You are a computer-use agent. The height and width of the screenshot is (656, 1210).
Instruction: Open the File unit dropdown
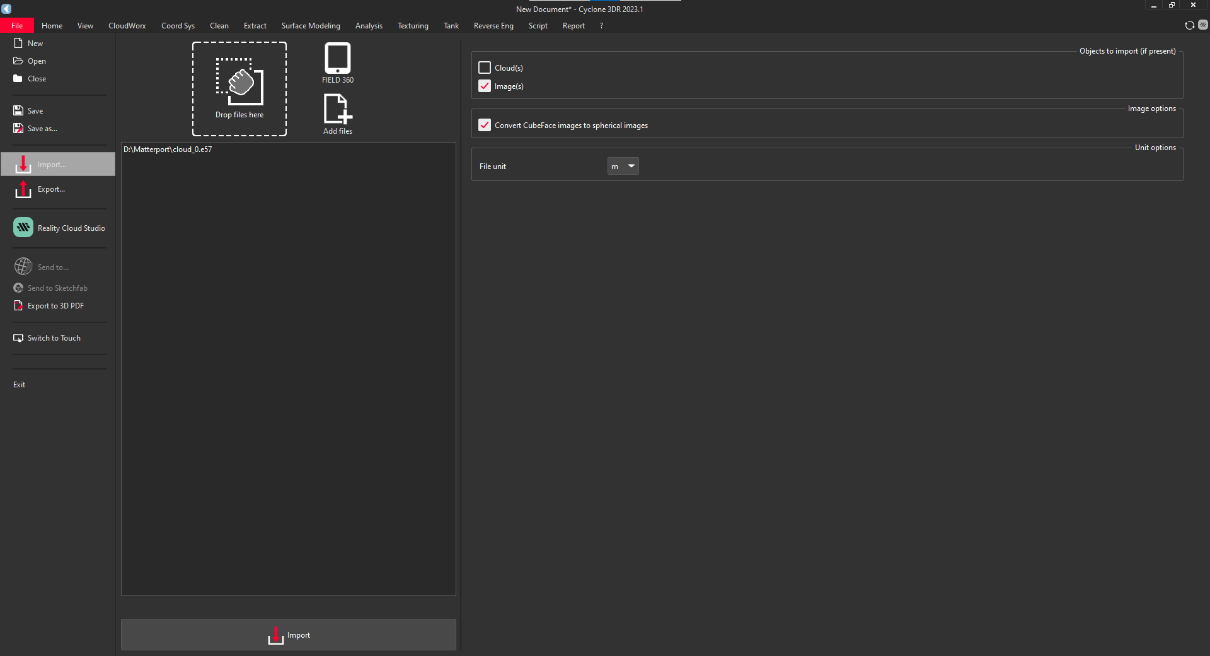[x=623, y=166]
